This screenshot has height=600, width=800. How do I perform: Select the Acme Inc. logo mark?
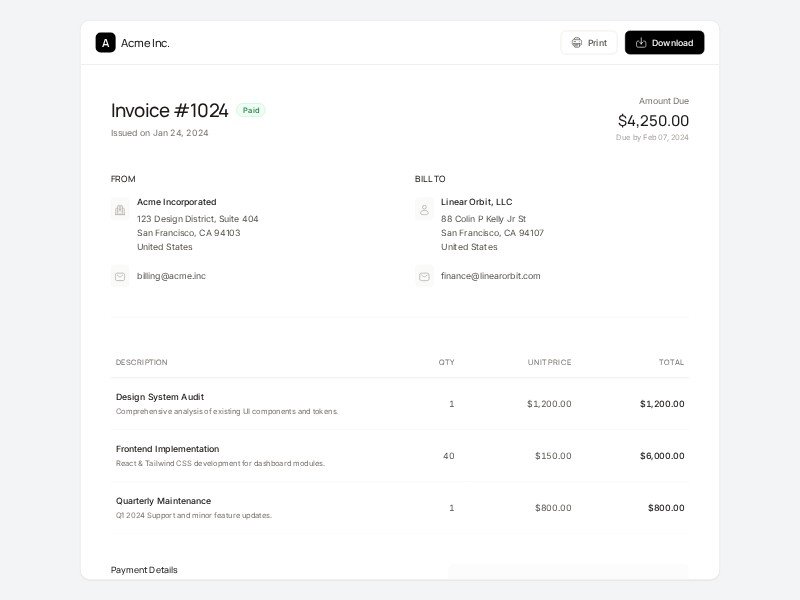106,42
